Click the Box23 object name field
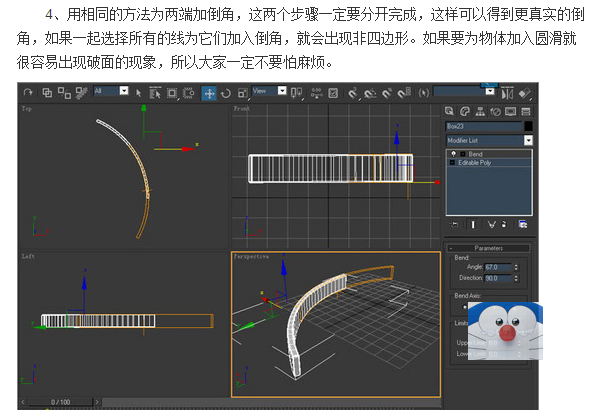Screen dimensions: 593x410 pos(484,126)
